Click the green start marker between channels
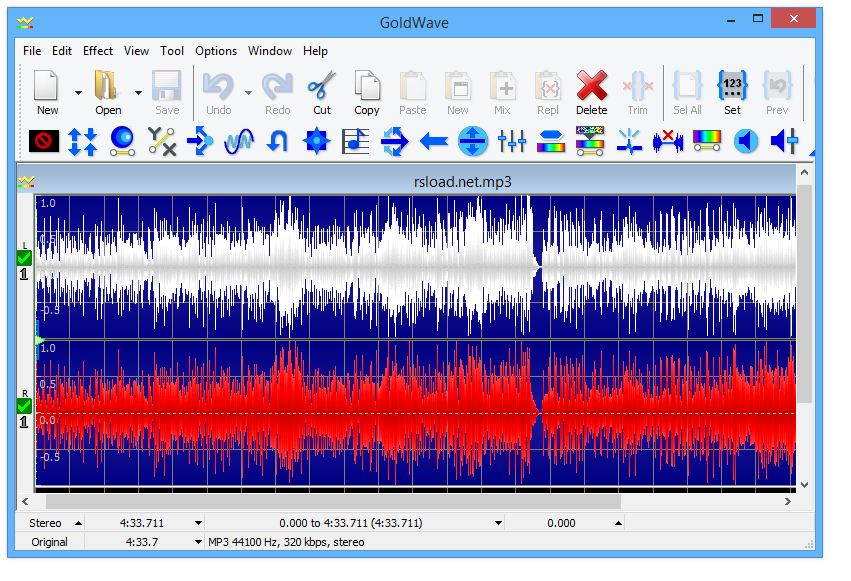The image size is (851, 581). tap(39, 341)
